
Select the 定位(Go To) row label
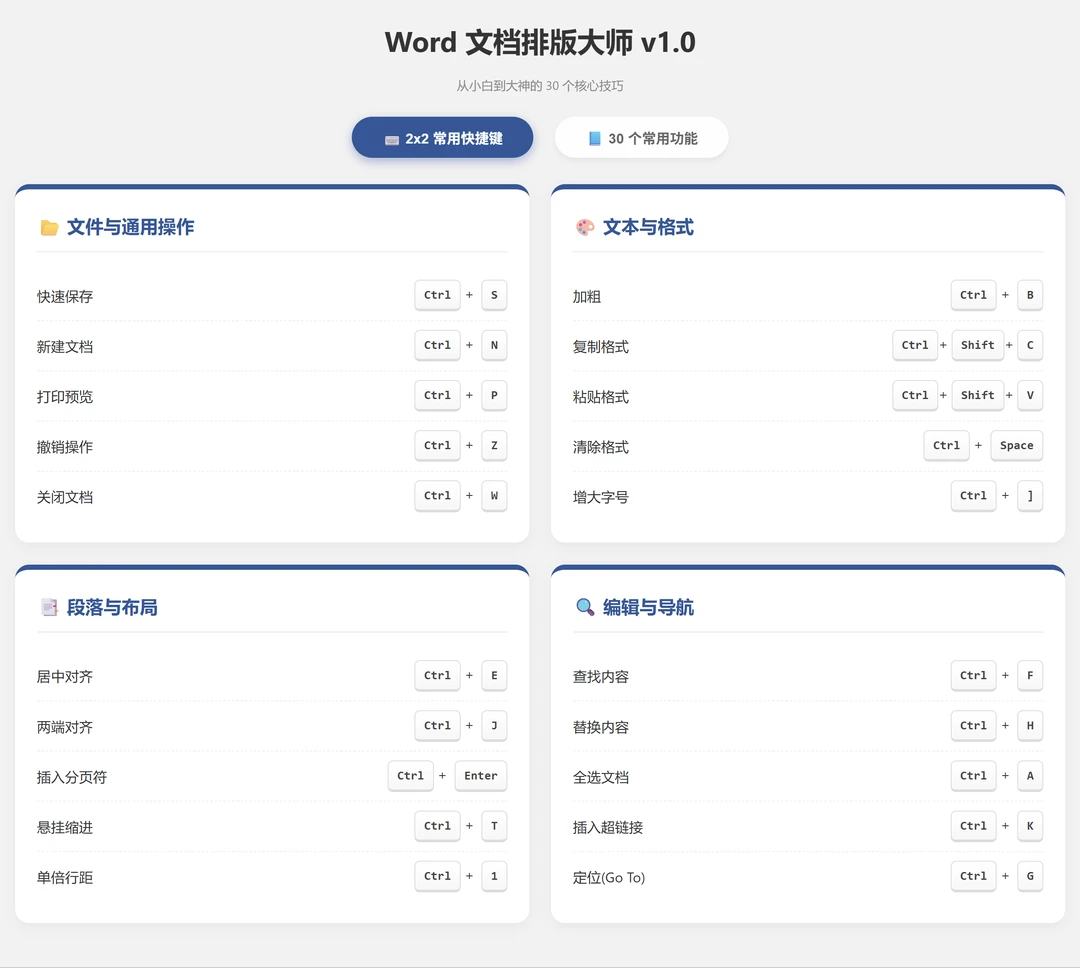[x=609, y=878]
